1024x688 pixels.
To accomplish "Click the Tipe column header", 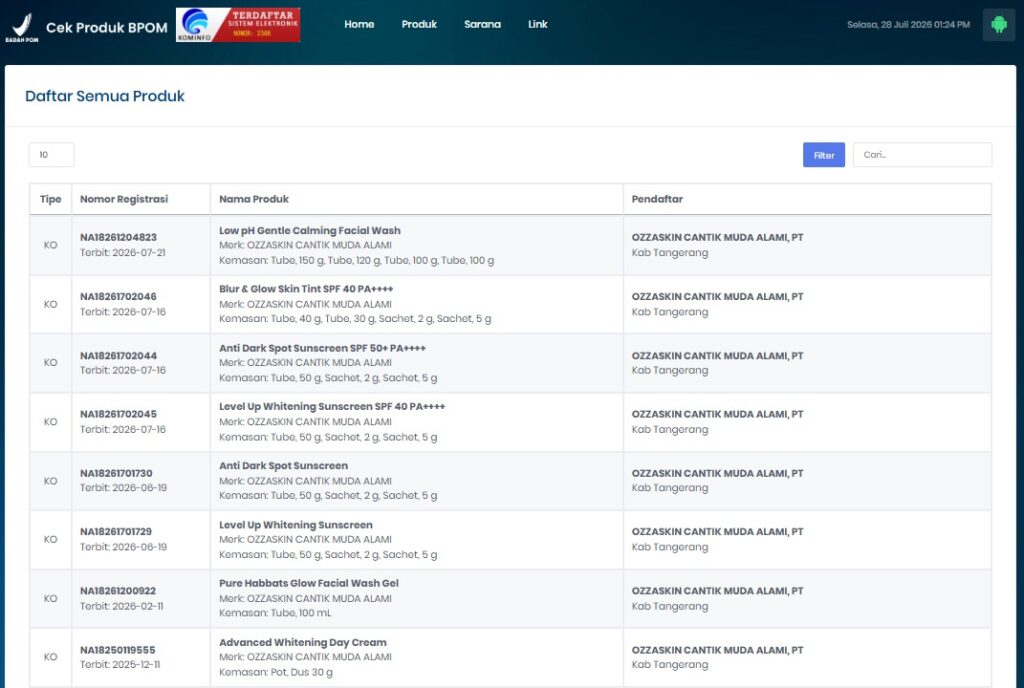I will click(50, 199).
